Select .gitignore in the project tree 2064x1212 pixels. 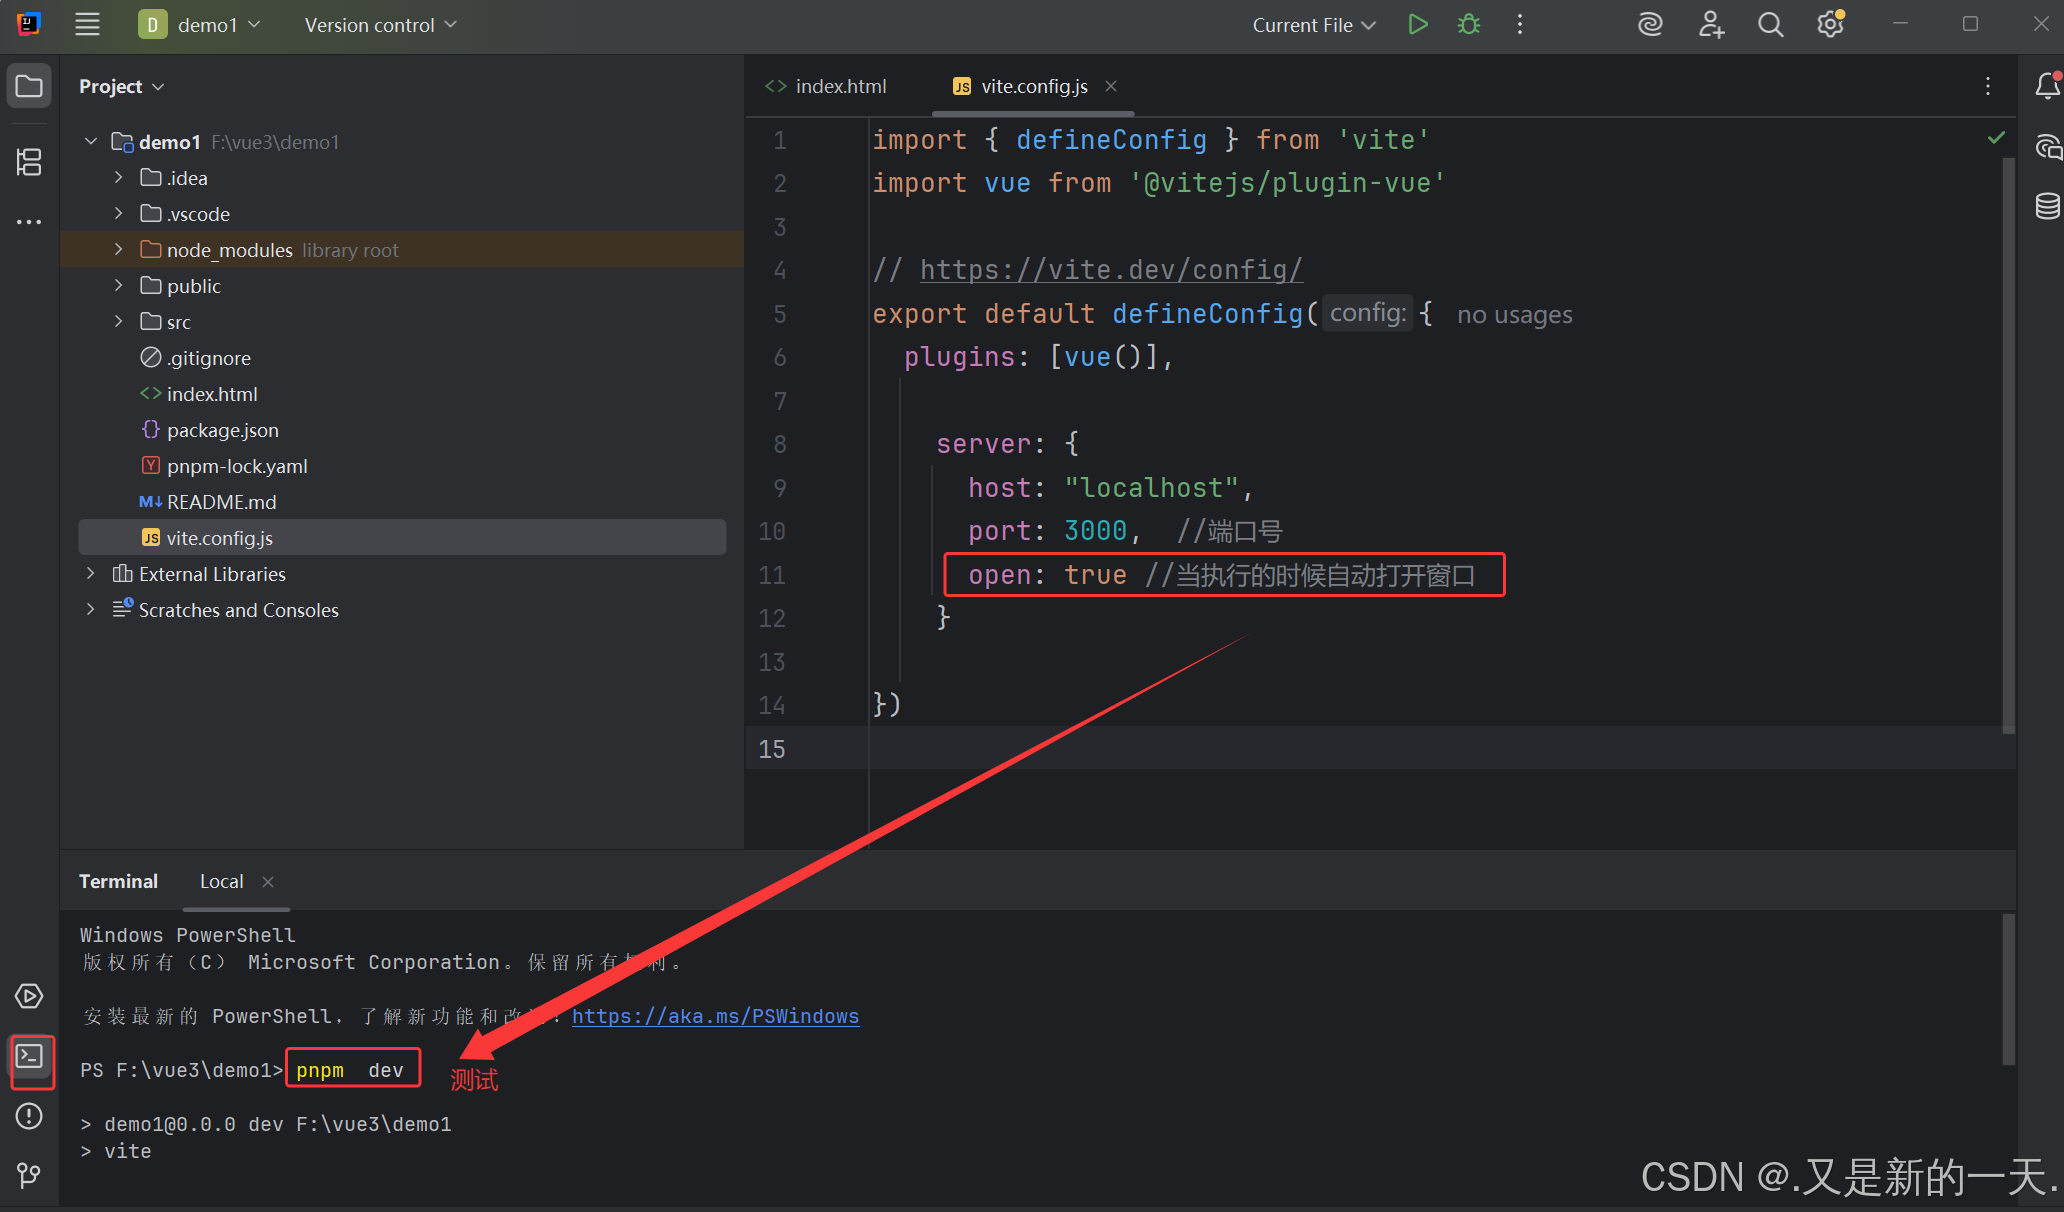click(209, 358)
